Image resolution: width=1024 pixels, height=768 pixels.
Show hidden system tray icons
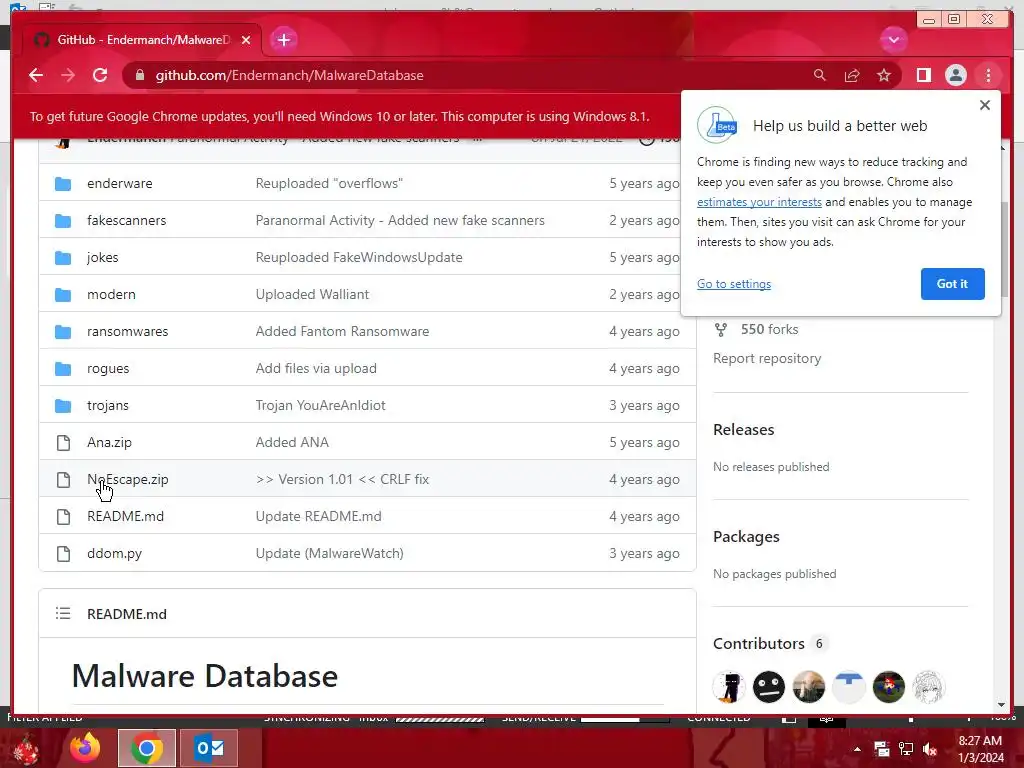(x=857, y=749)
